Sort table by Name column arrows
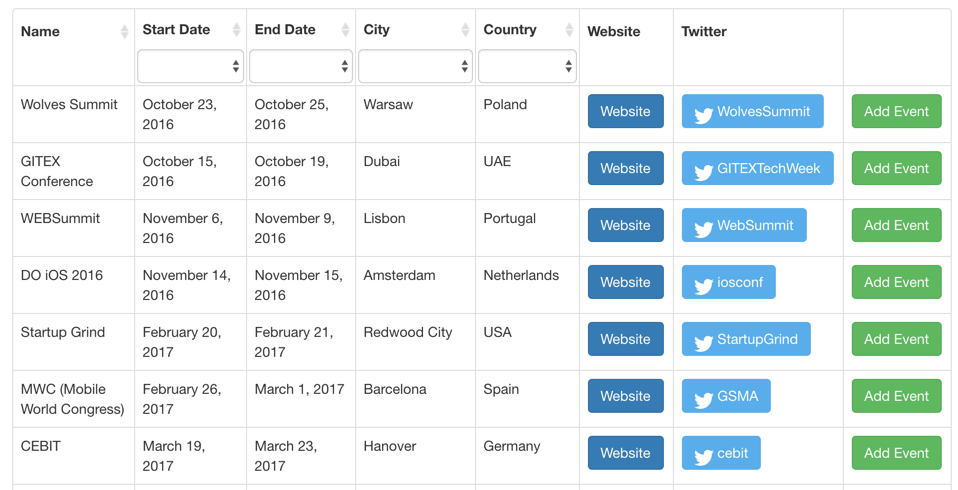Viewport: 958px width, 490px height. coord(125,32)
